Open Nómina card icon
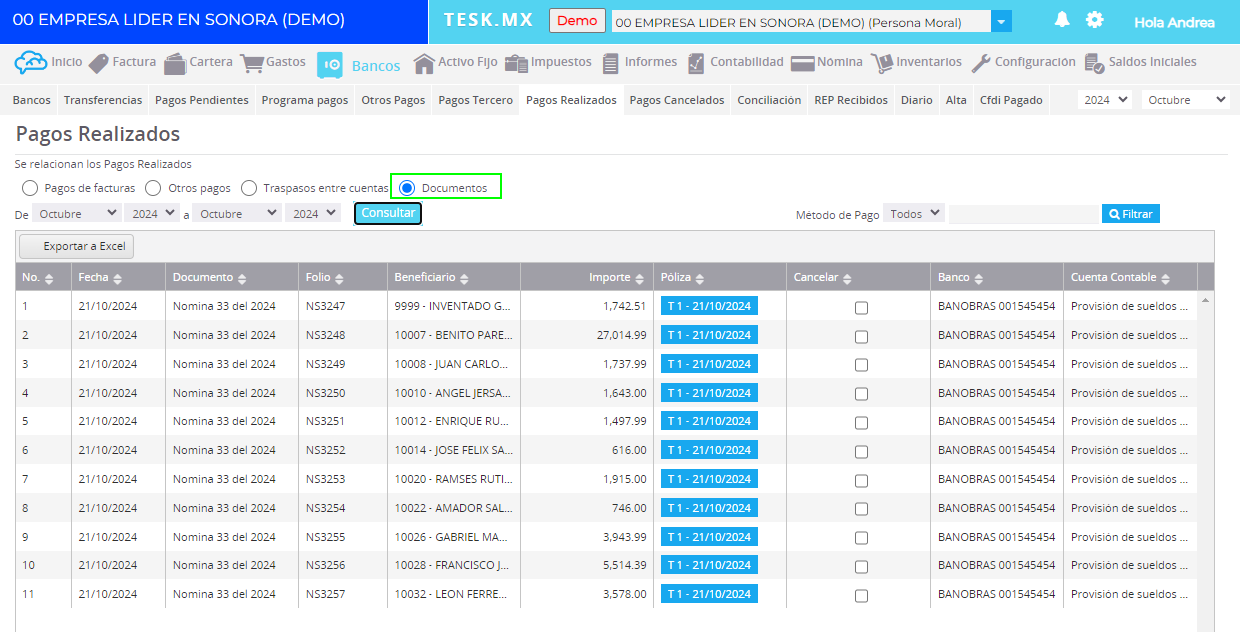Screen dimensions: 1240x632 click(x=802, y=63)
